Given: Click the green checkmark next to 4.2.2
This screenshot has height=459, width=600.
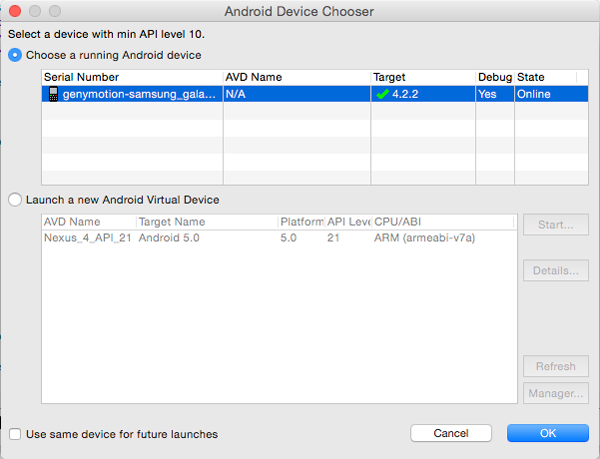Looking at the screenshot, I should click(x=382, y=94).
